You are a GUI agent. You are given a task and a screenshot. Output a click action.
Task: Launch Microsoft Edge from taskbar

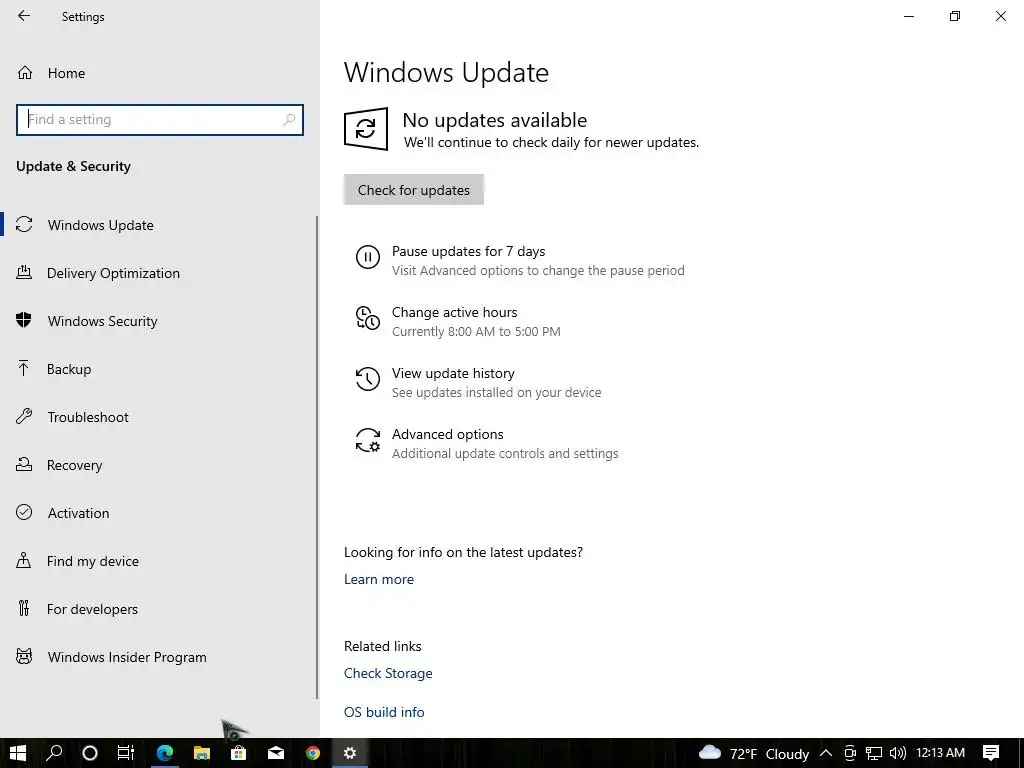165,753
